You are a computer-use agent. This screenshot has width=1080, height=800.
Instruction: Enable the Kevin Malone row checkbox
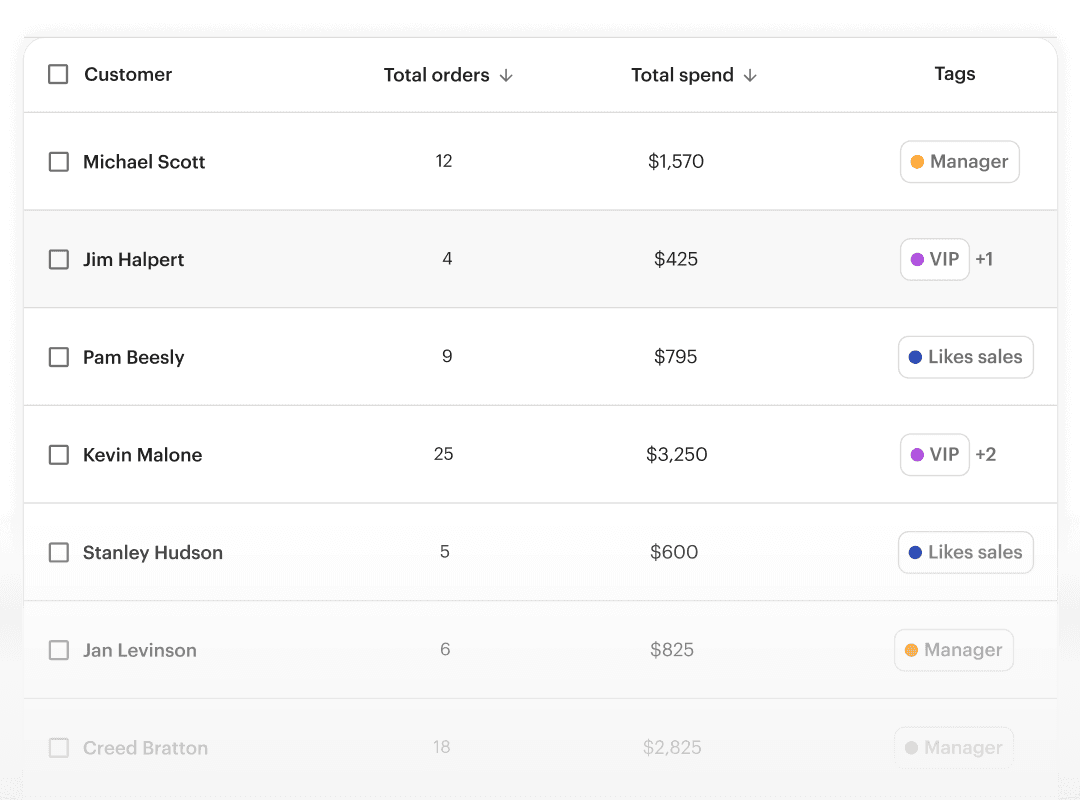coord(59,455)
